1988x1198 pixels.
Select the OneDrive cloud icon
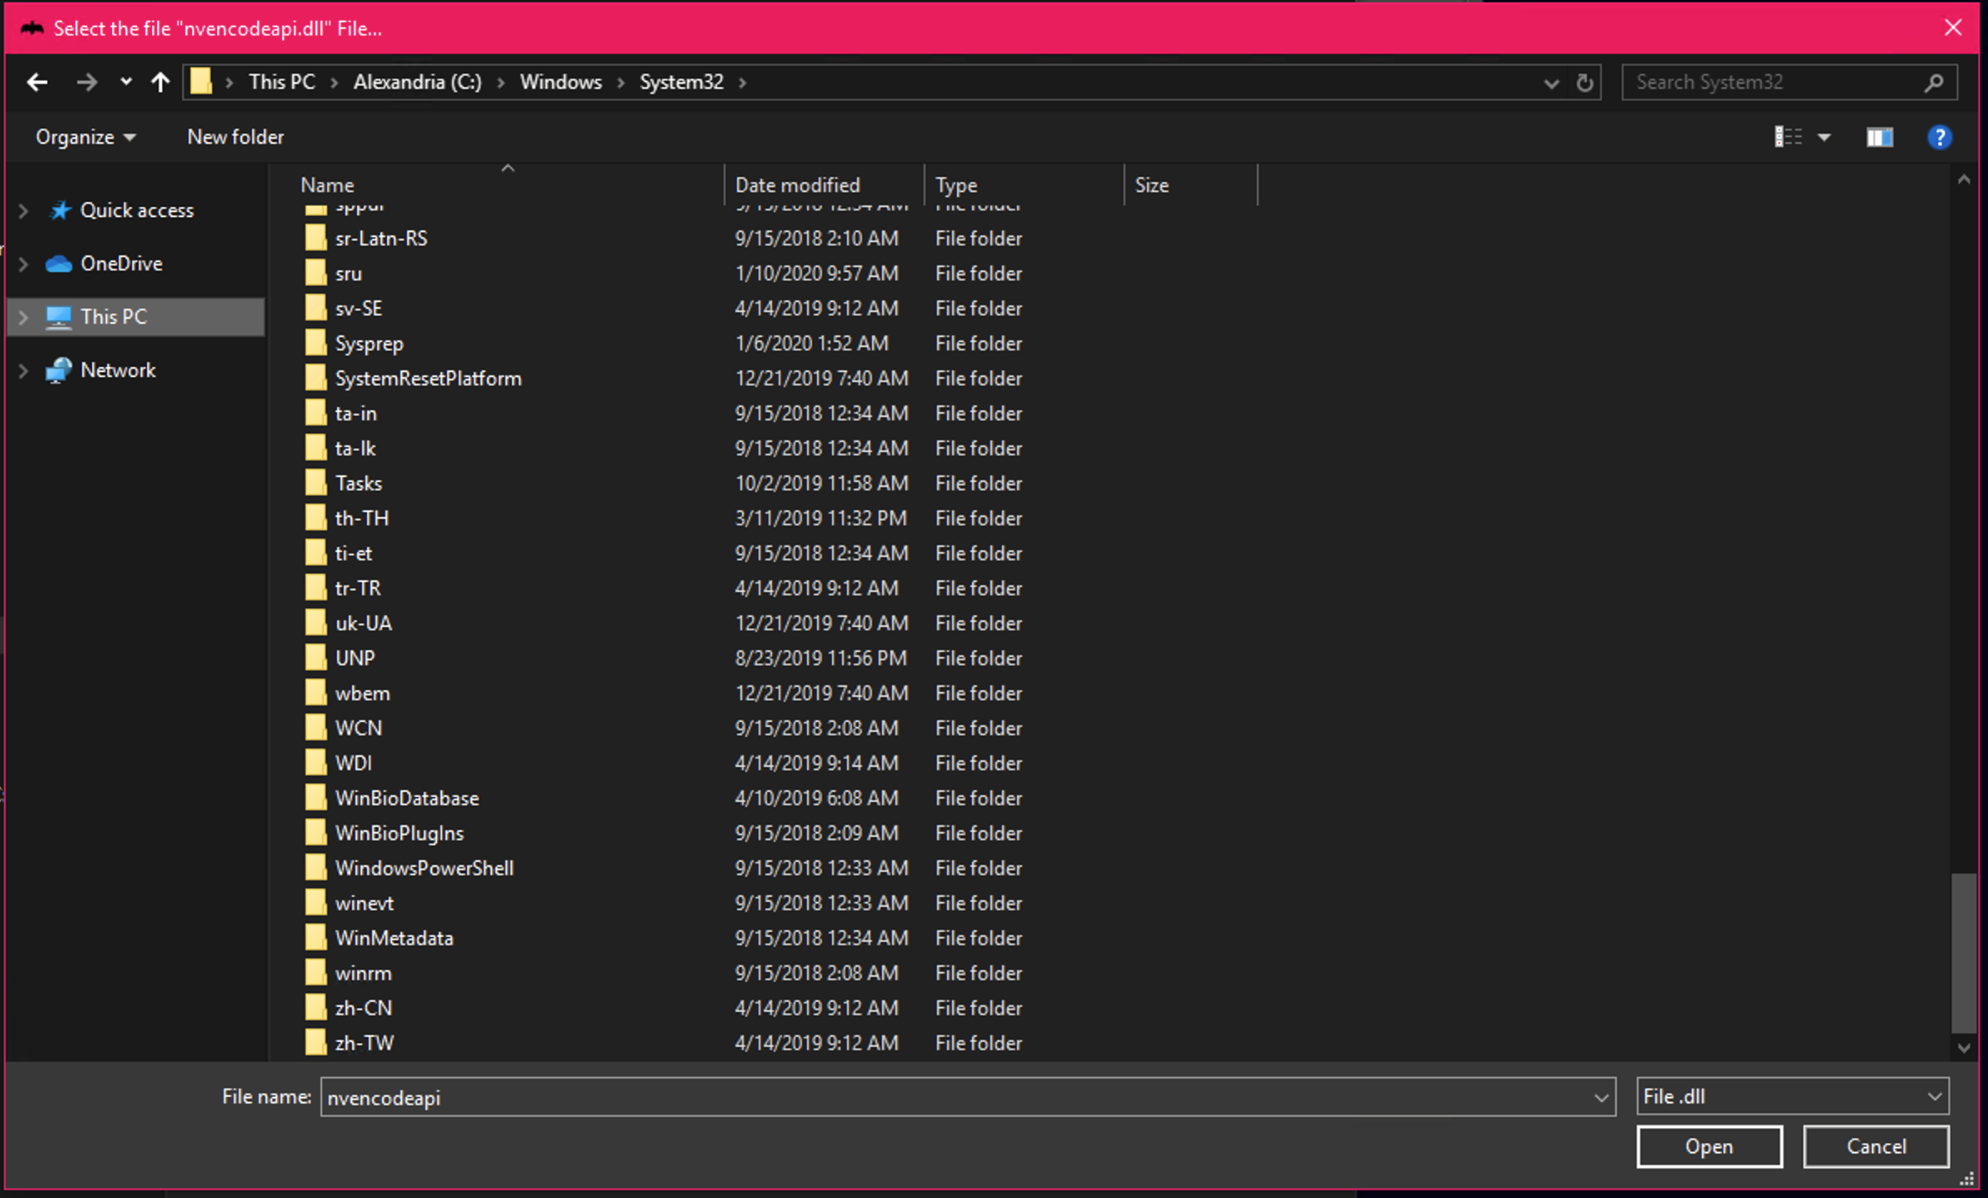coord(58,263)
